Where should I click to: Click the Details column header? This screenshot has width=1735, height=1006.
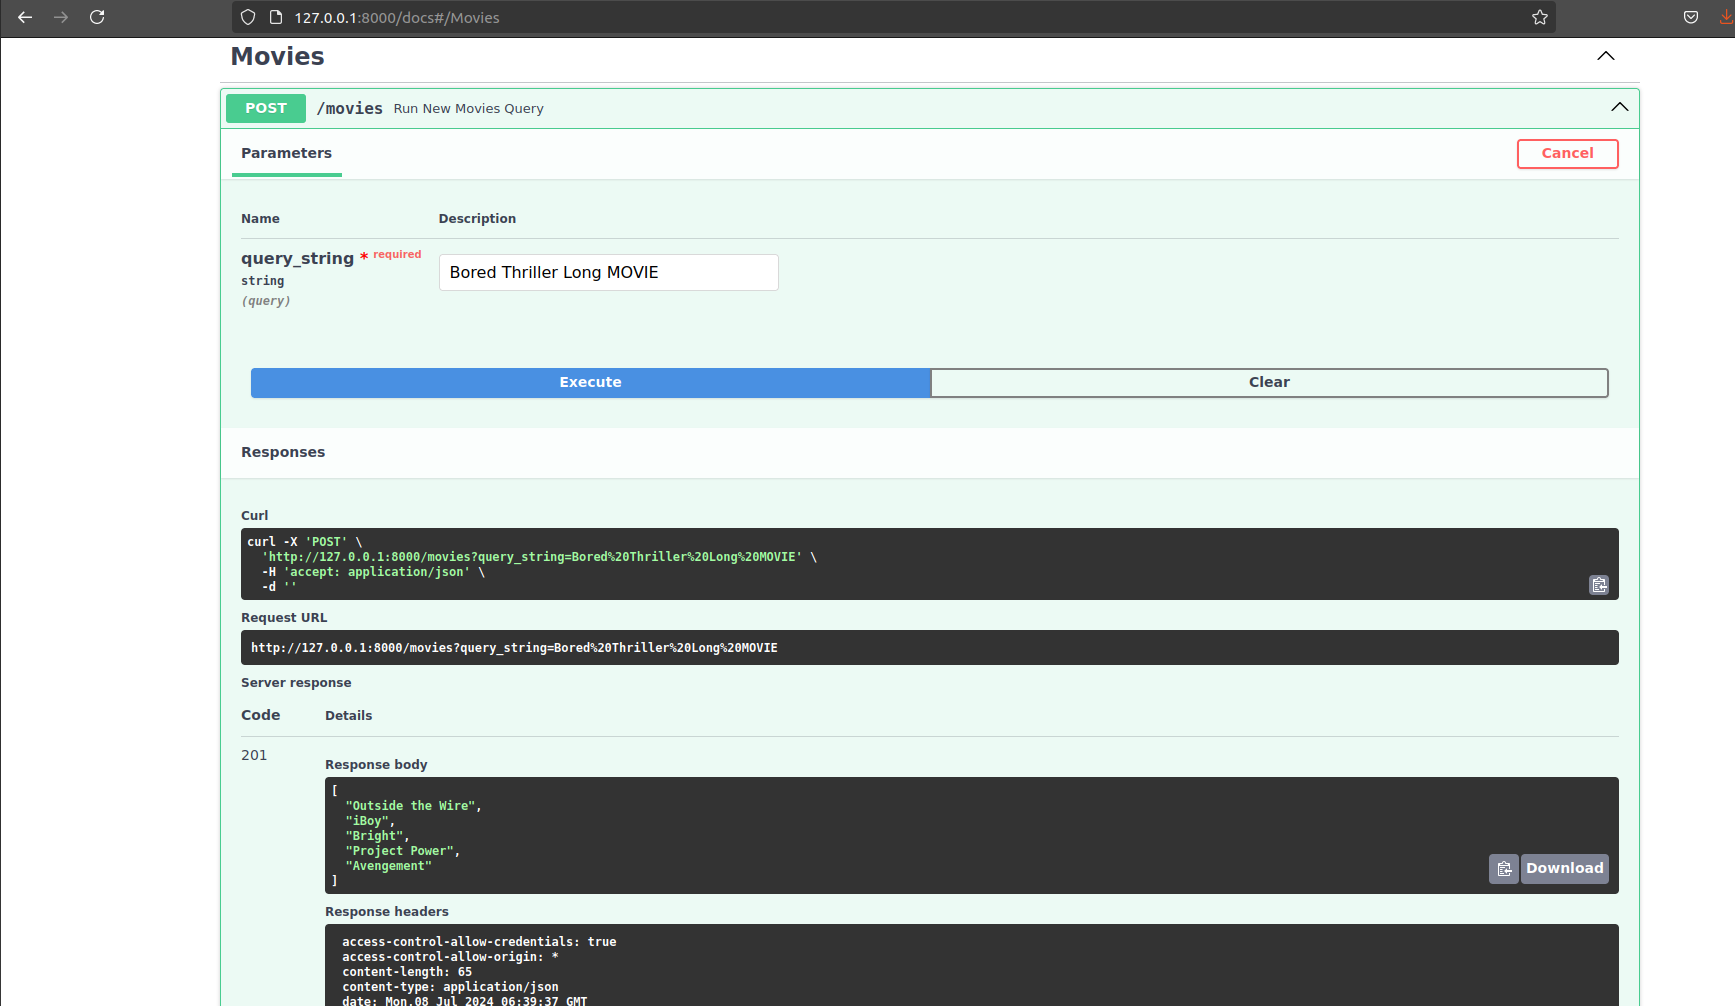[x=348, y=716]
